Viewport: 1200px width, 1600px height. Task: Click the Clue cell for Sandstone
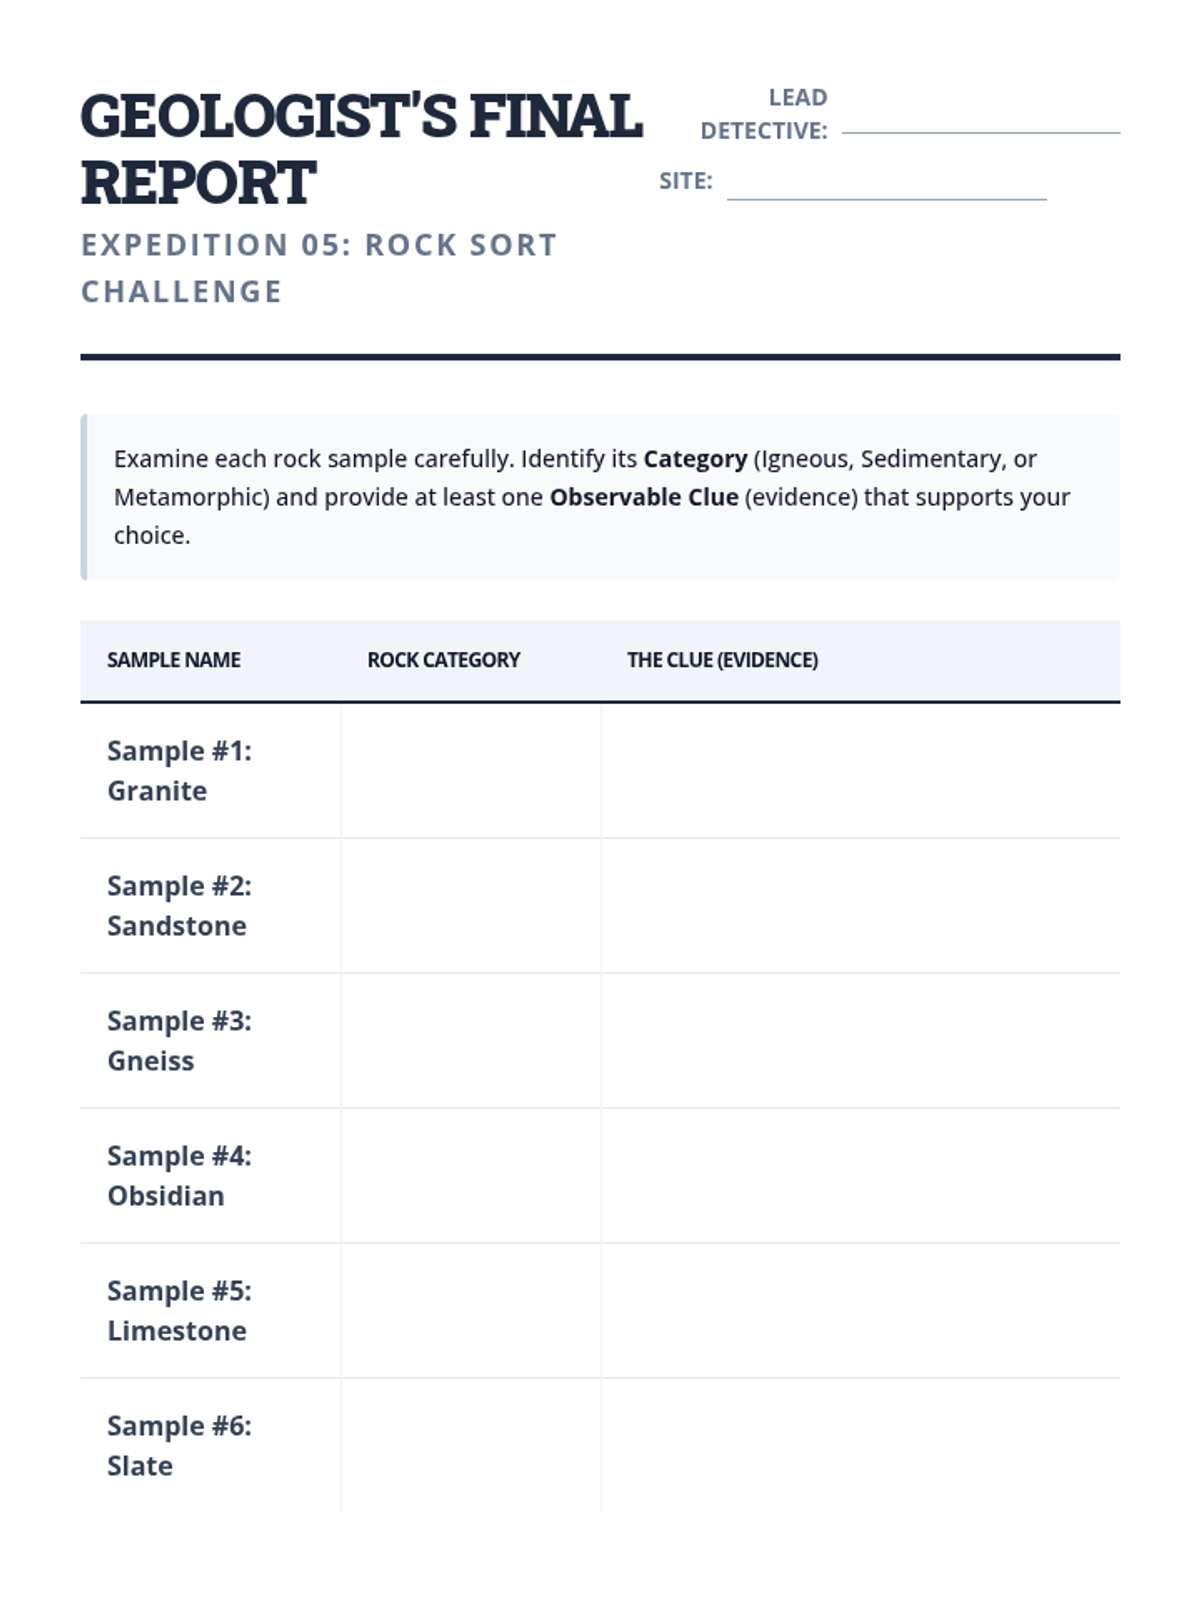tap(860, 906)
